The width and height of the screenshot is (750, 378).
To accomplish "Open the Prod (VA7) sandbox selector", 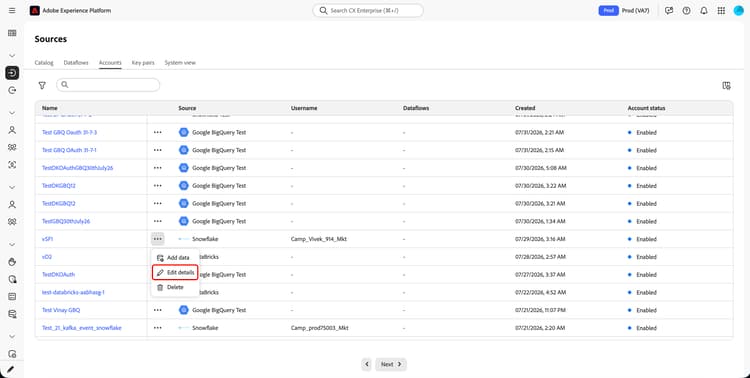I will [x=635, y=11].
